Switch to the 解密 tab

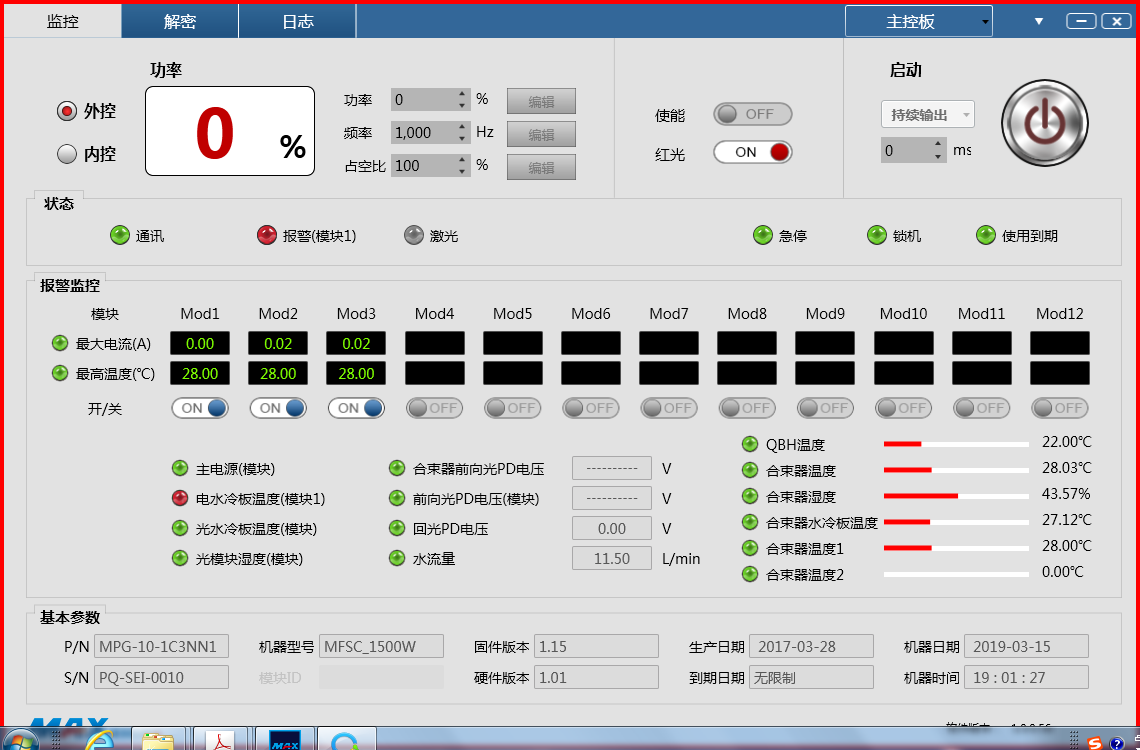tap(180, 21)
